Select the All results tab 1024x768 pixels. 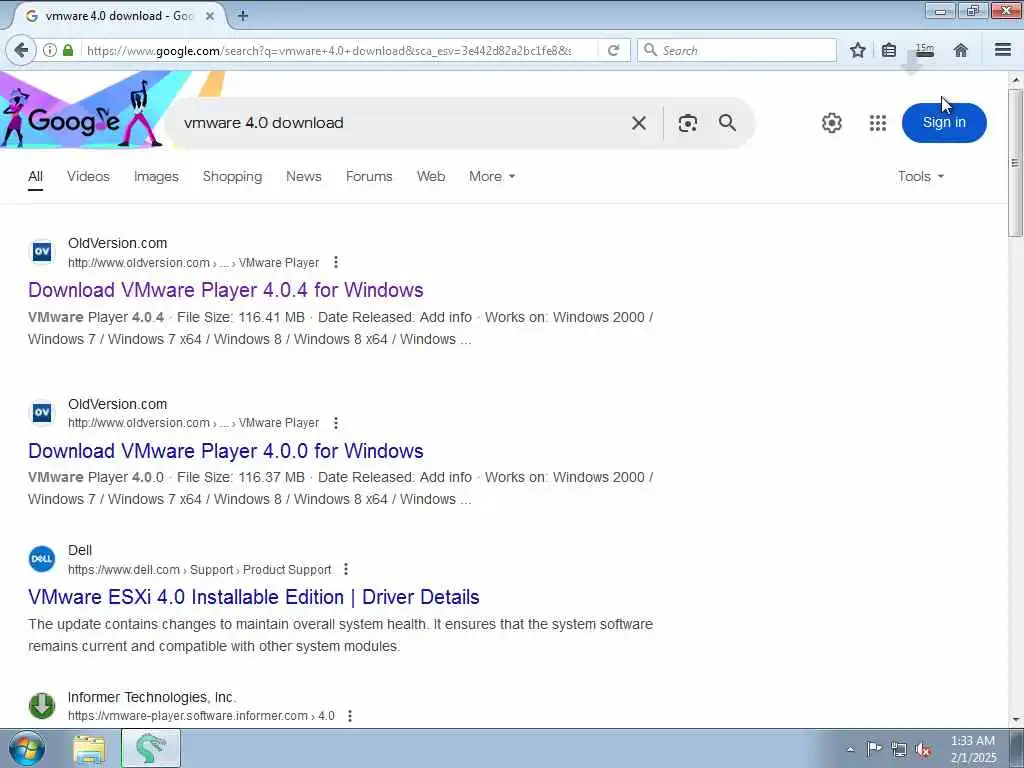pos(35,176)
